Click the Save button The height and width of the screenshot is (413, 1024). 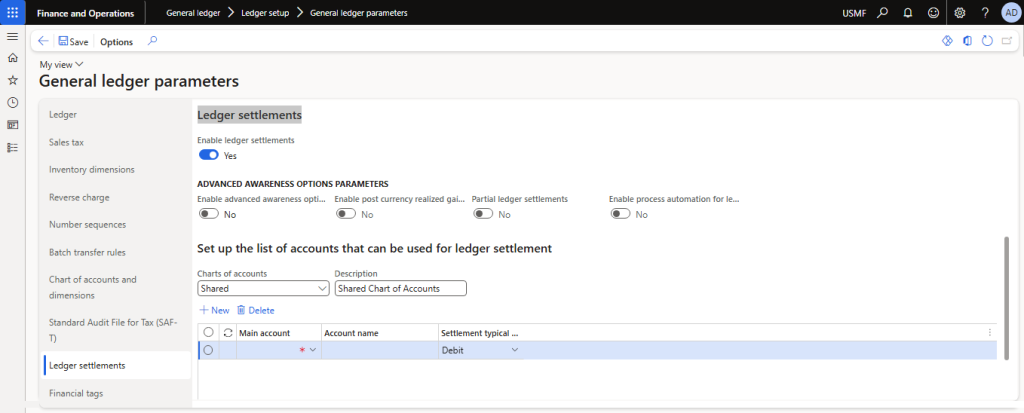(73, 41)
